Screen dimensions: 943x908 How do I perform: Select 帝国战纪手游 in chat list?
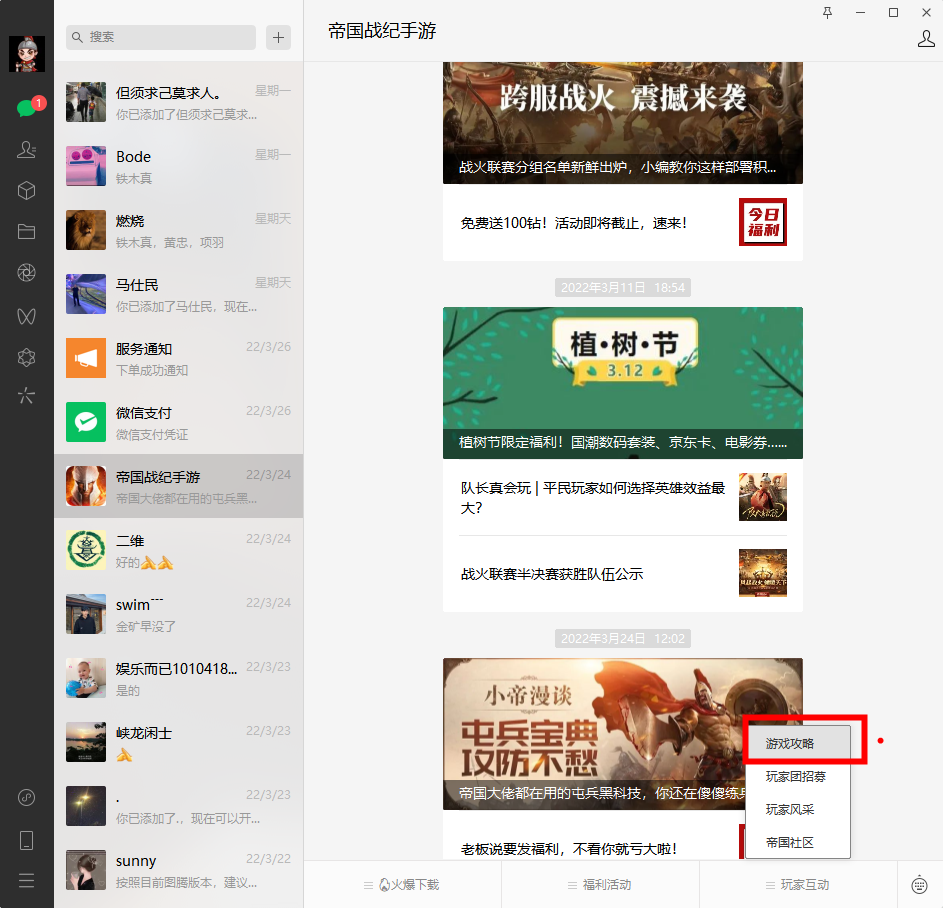point(179,486)
